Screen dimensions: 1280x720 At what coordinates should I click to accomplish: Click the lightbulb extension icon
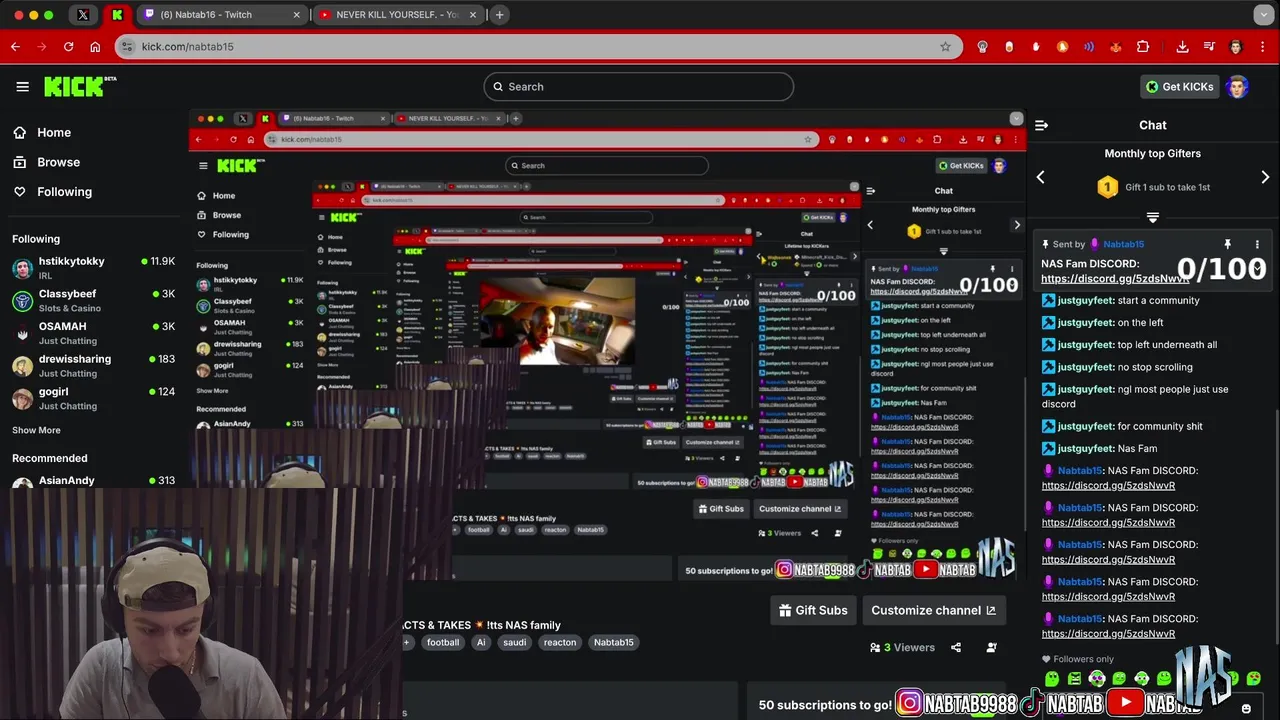pos(982,47)
